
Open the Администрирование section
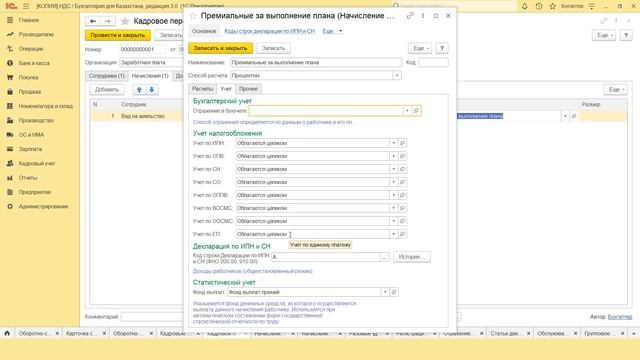click(43, 207)
